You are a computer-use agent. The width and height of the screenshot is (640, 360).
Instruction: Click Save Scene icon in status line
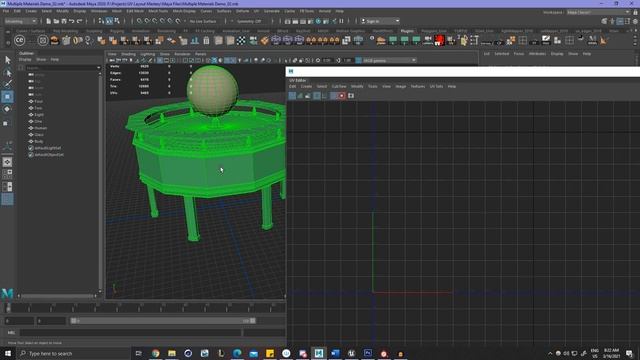[64, 21]
